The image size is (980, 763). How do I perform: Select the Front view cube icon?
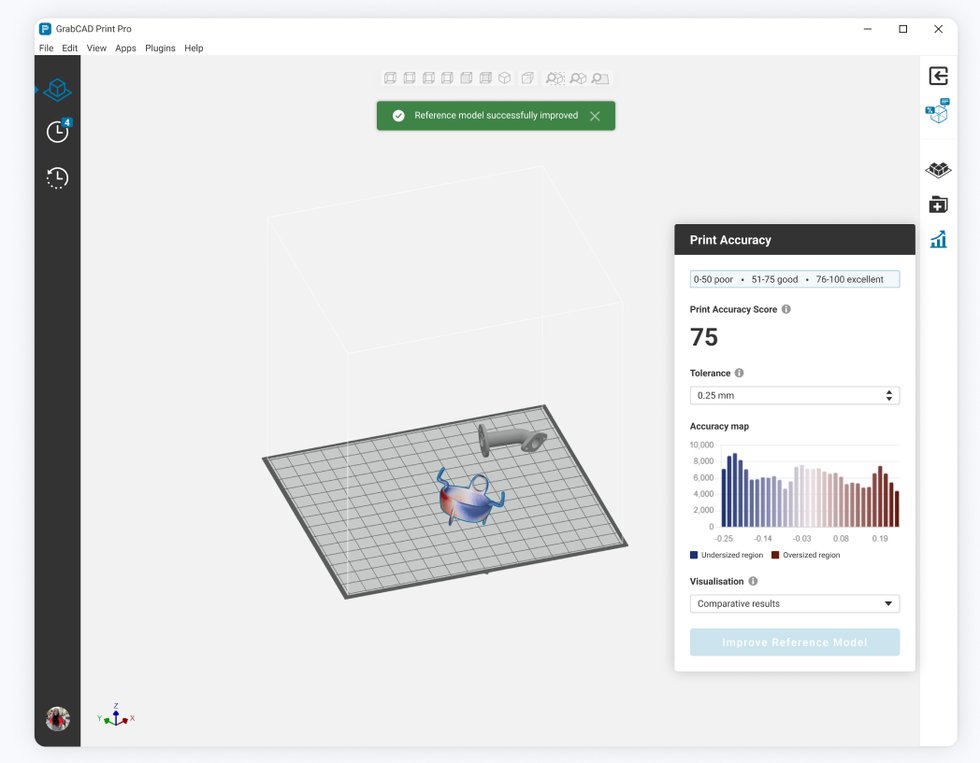coord(390,78)
